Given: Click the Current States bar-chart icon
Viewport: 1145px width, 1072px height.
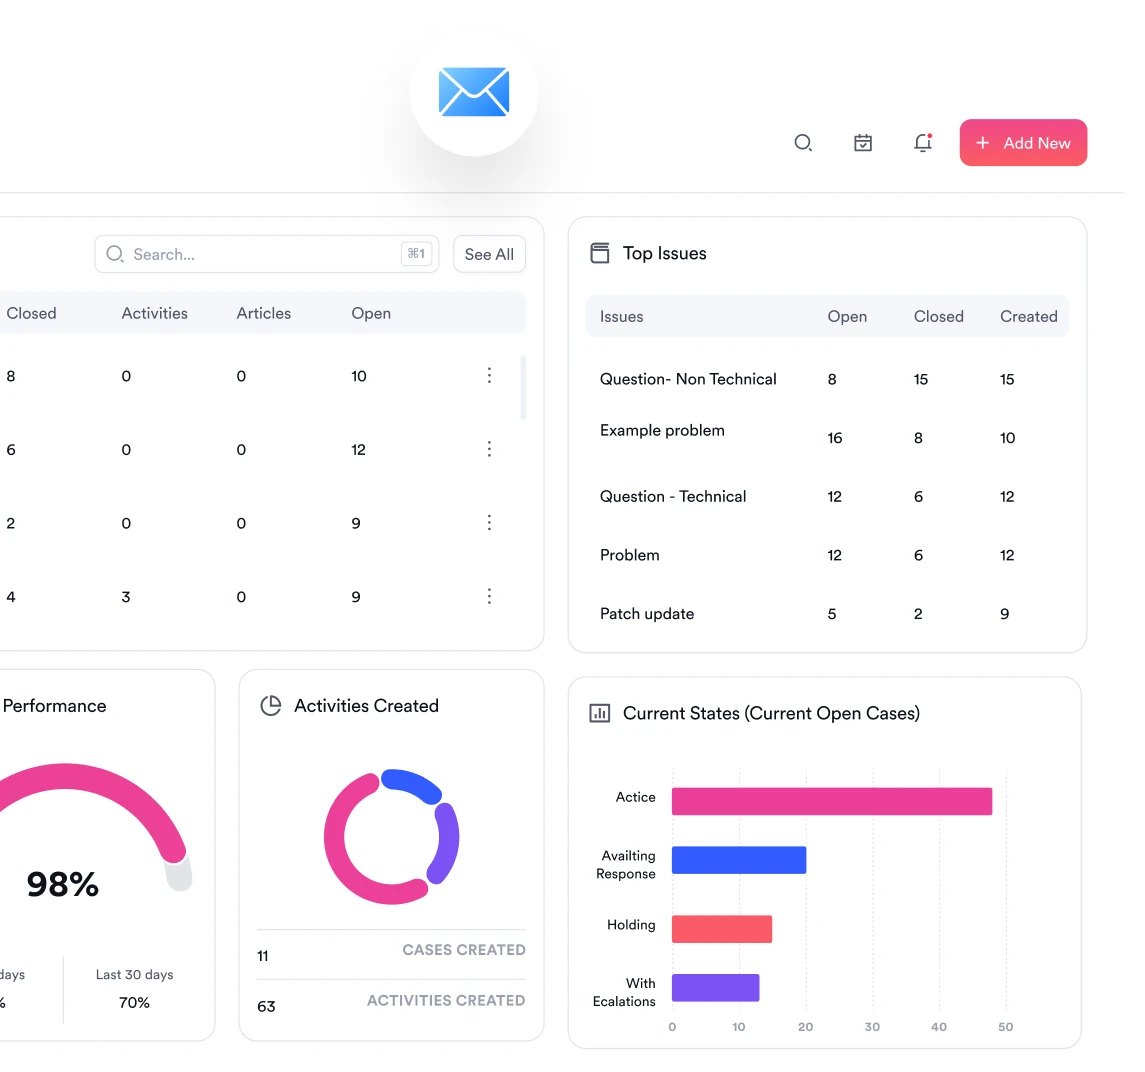Looking at the screenshot, I should point(600,713).
